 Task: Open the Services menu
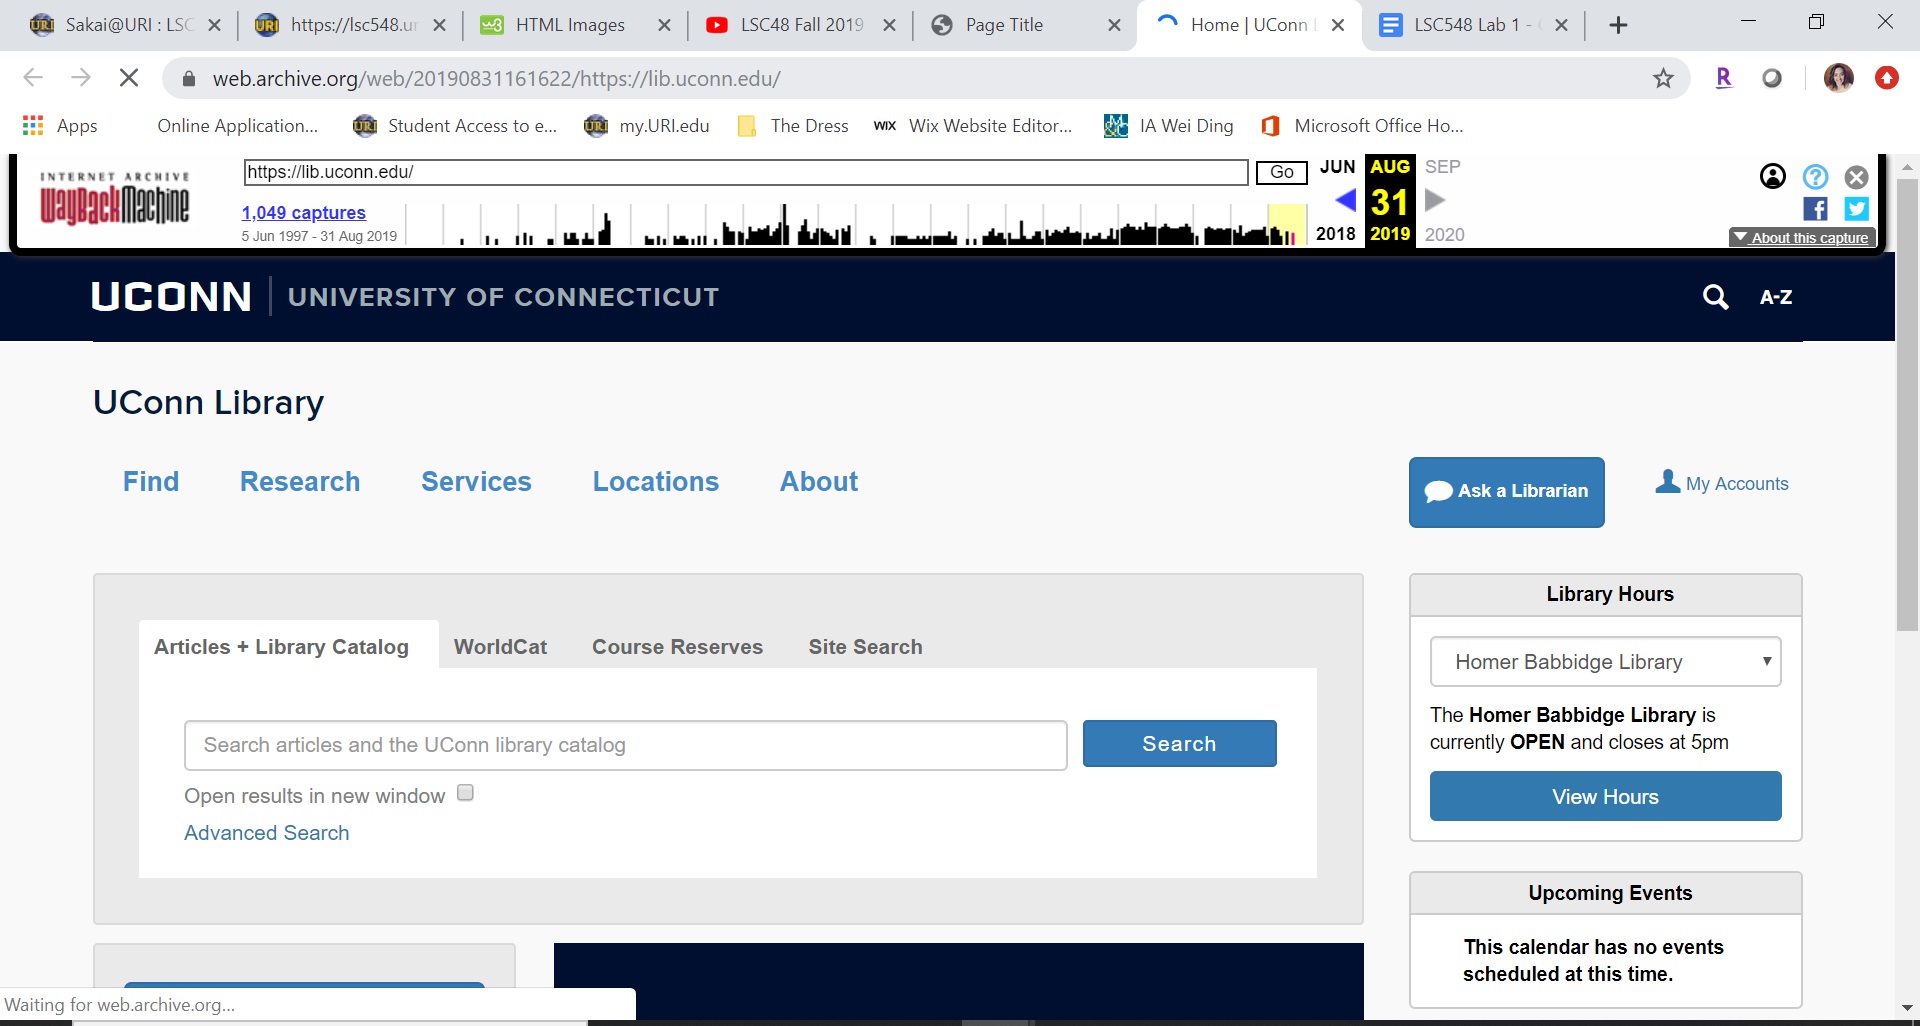pos(476,482)
